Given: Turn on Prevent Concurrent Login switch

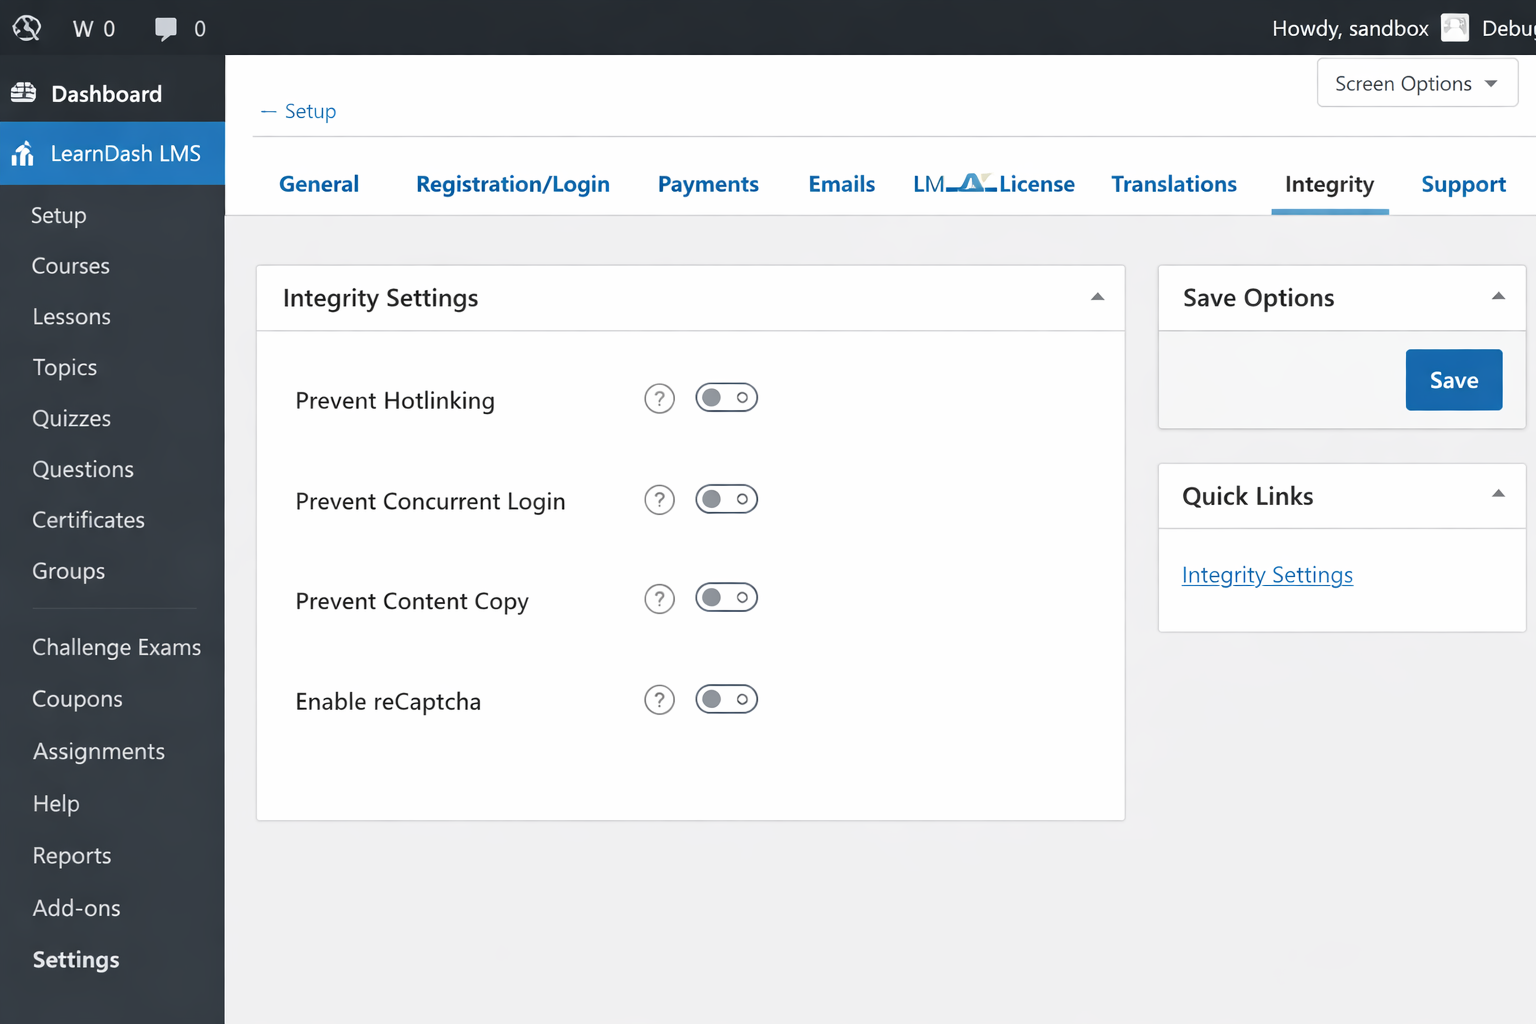Looking at the screenshot, I should pyautogui.click(x=726, y=499).
